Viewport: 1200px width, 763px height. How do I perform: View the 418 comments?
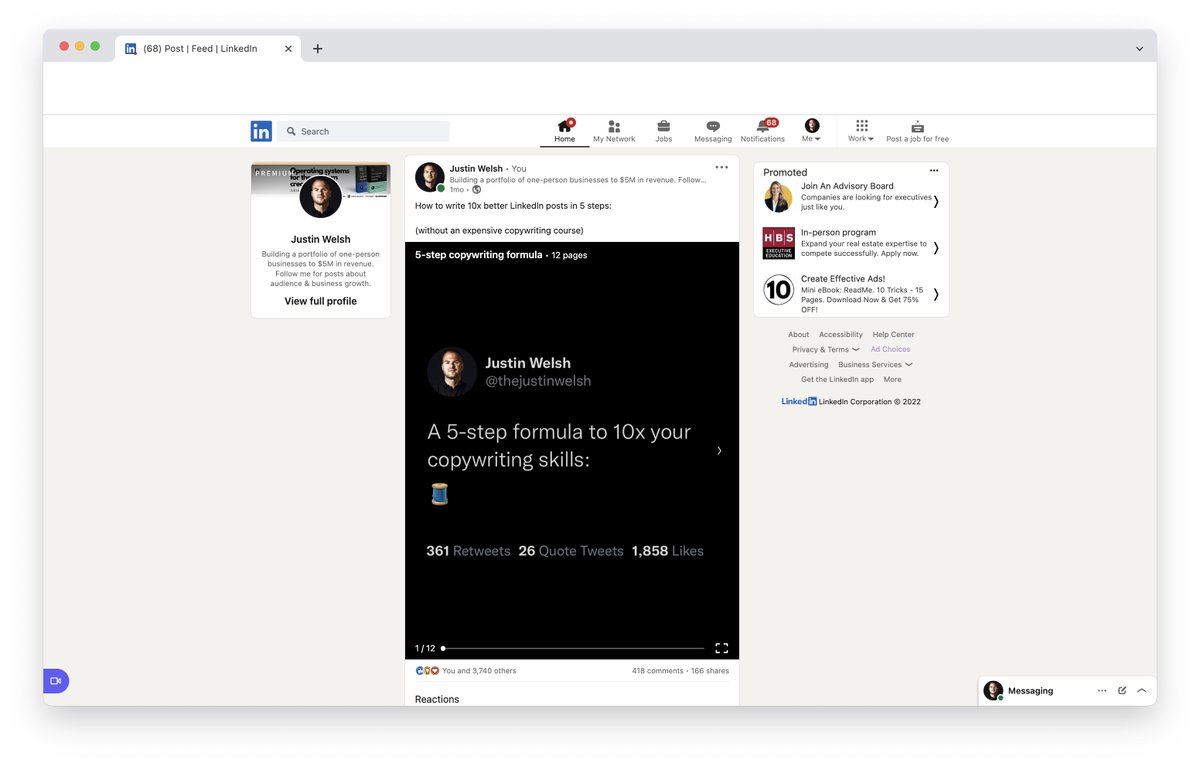pyautogui.click(x=658, y=671)
